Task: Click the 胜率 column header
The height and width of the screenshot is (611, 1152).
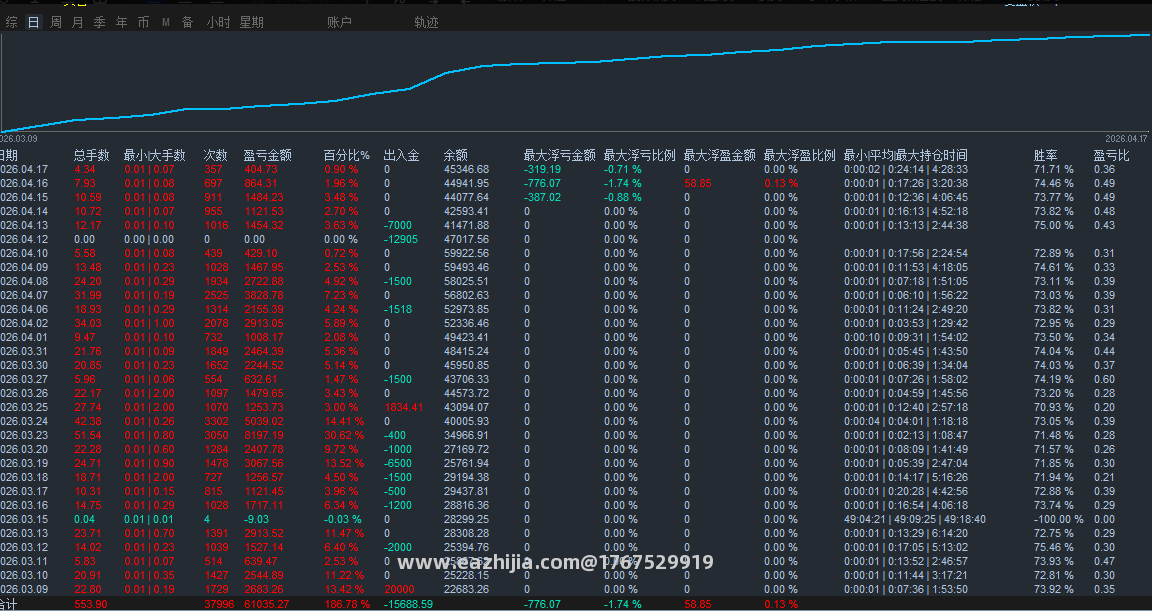Action: click(1045, 156)
